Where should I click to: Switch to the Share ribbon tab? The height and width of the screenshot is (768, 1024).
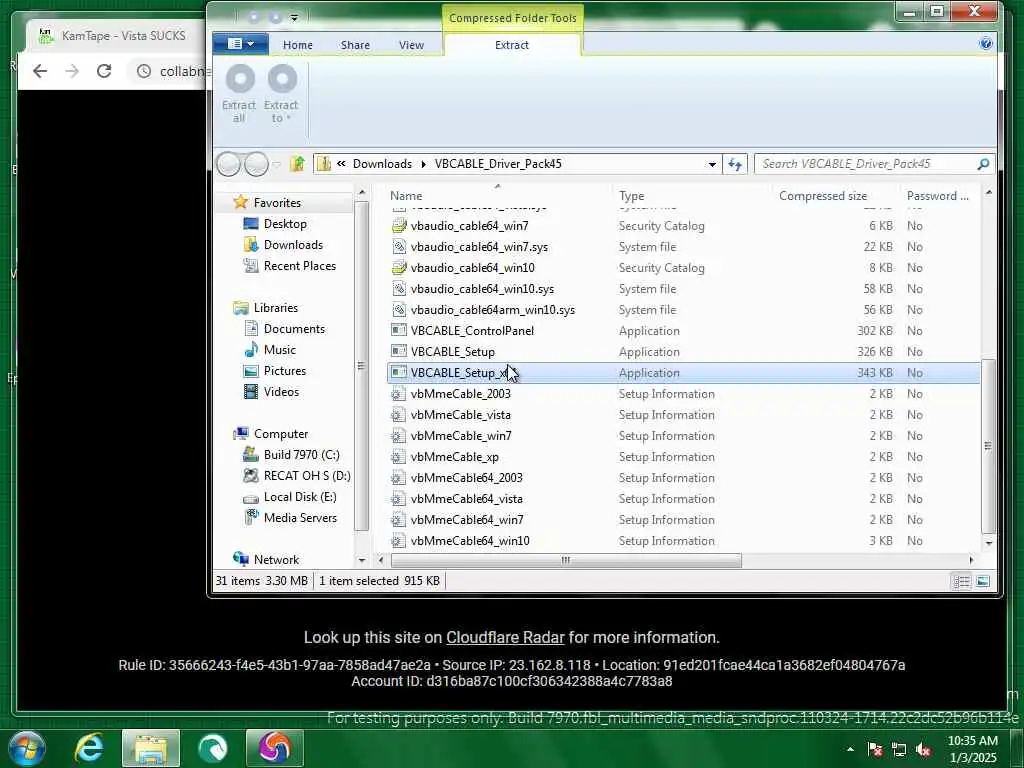point(355,45)
